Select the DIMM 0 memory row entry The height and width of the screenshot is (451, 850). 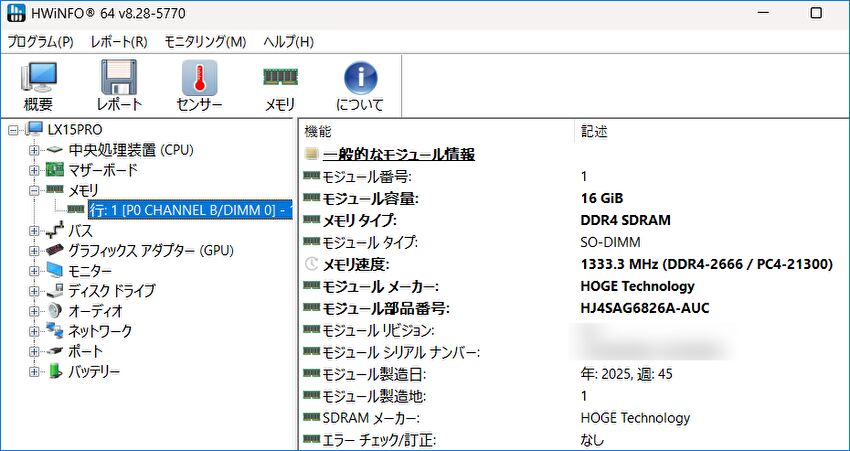pos(189,210)
